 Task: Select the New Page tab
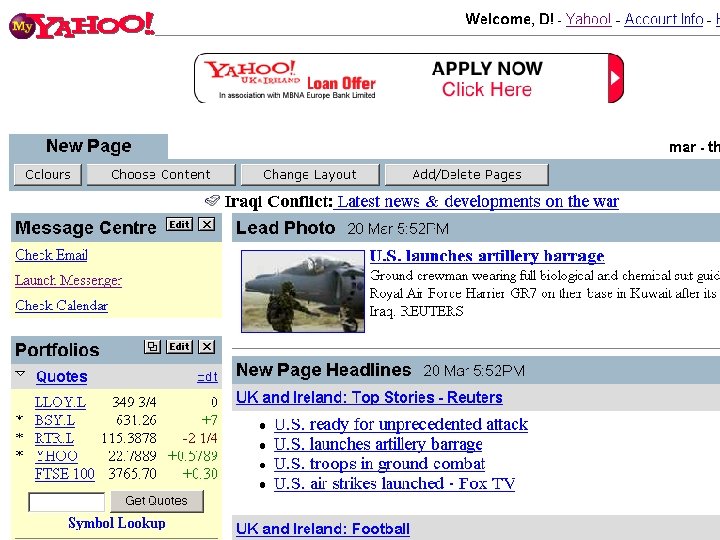point(89,146)
